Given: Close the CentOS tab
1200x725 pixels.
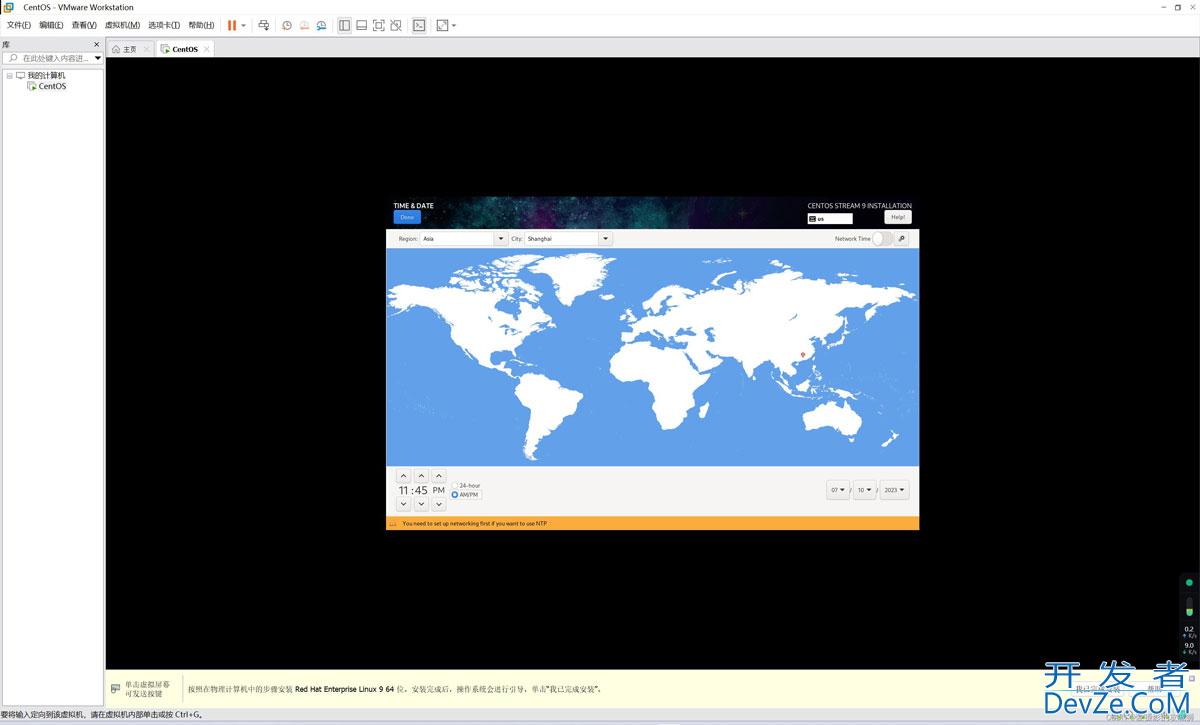Looking at the screenshot, I should click(x=207, y=49).
